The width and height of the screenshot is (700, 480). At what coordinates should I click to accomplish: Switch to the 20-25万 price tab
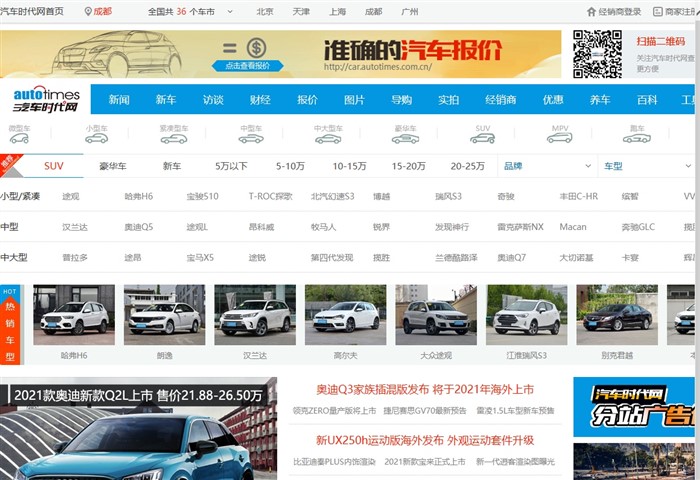(x=467, y=166)
